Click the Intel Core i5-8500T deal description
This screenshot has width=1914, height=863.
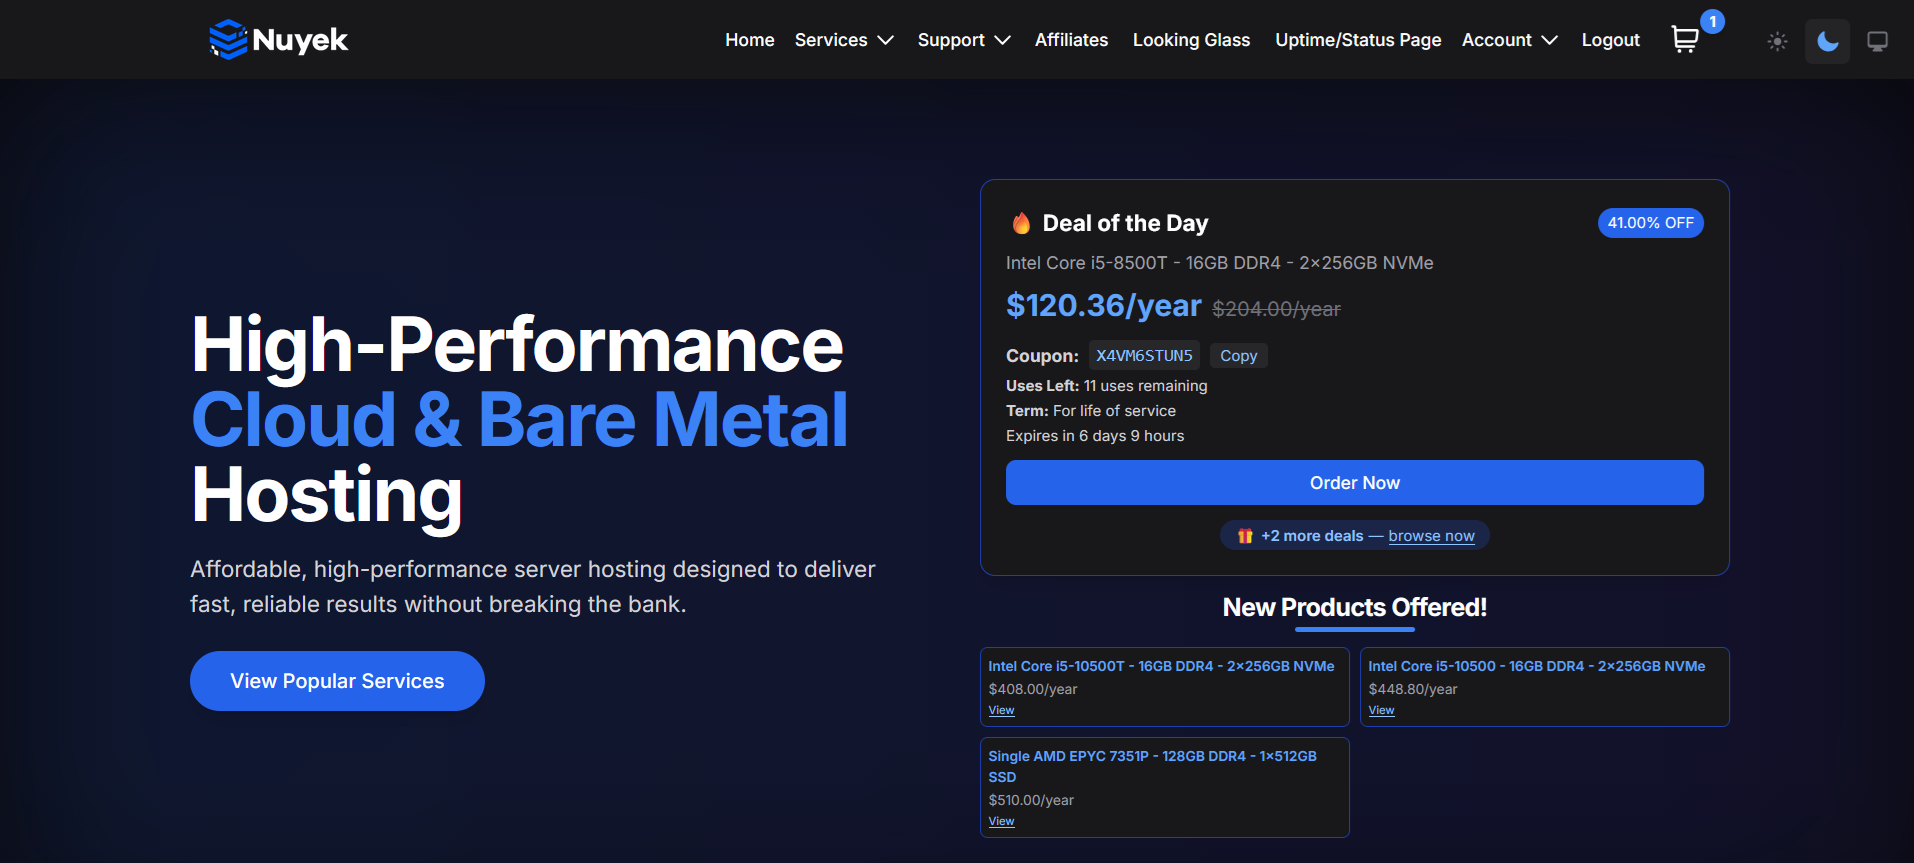(x=1219, y=263)
